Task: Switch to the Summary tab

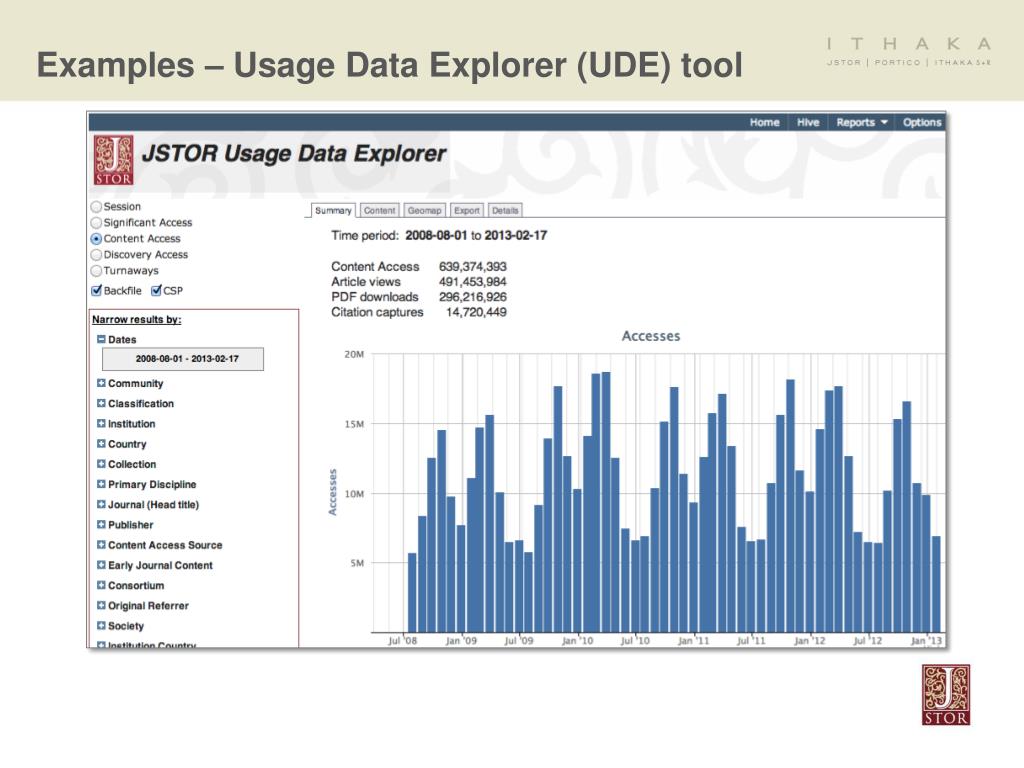Action: pos(333,210)
